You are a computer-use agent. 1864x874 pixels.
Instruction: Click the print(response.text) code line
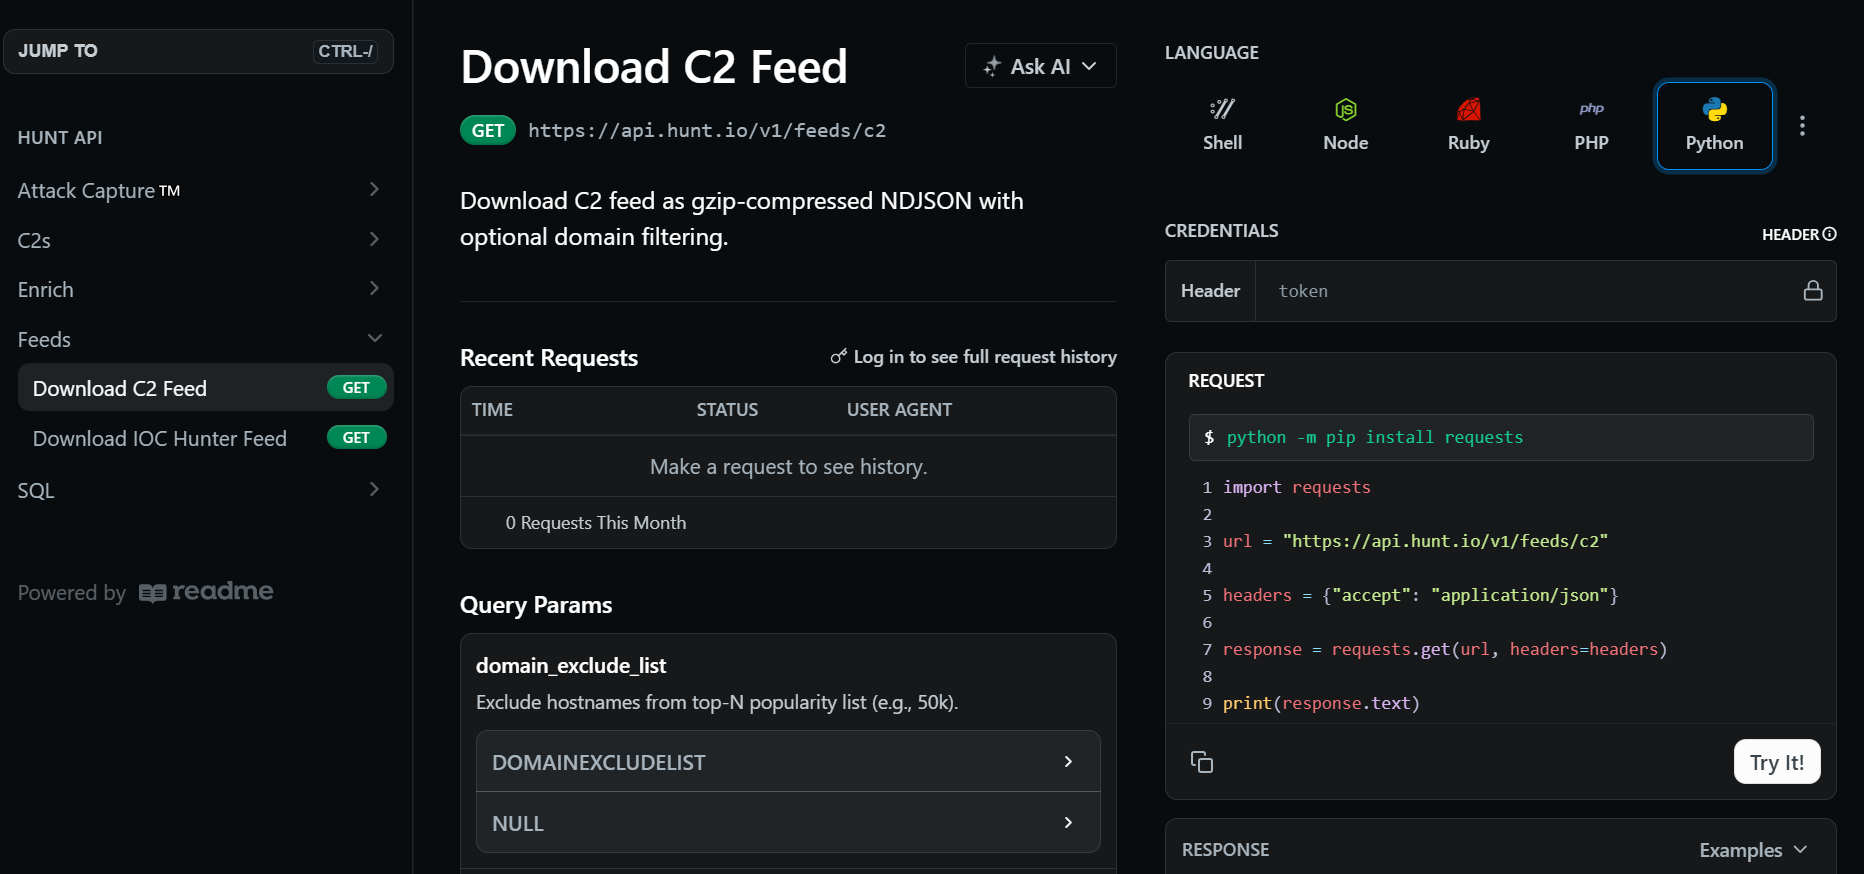(1321, 703)
